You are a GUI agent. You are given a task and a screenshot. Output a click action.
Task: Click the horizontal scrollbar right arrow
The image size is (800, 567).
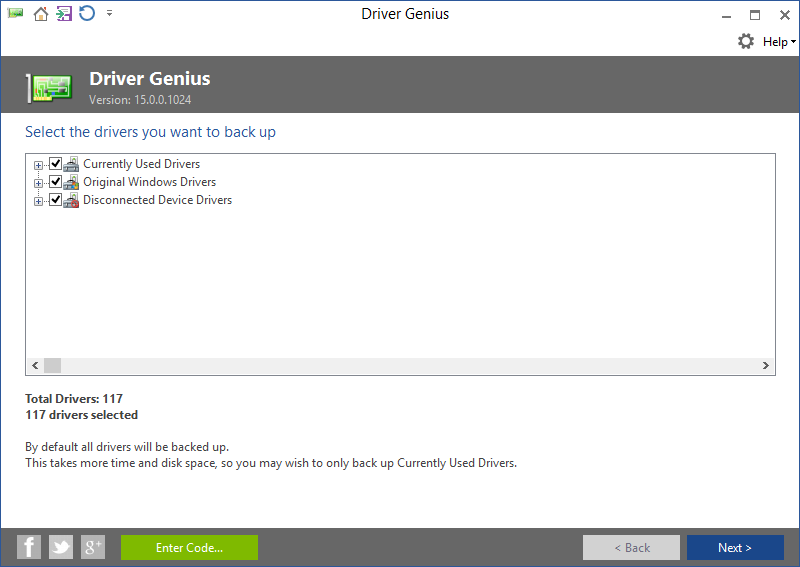[x=766, y=365]
